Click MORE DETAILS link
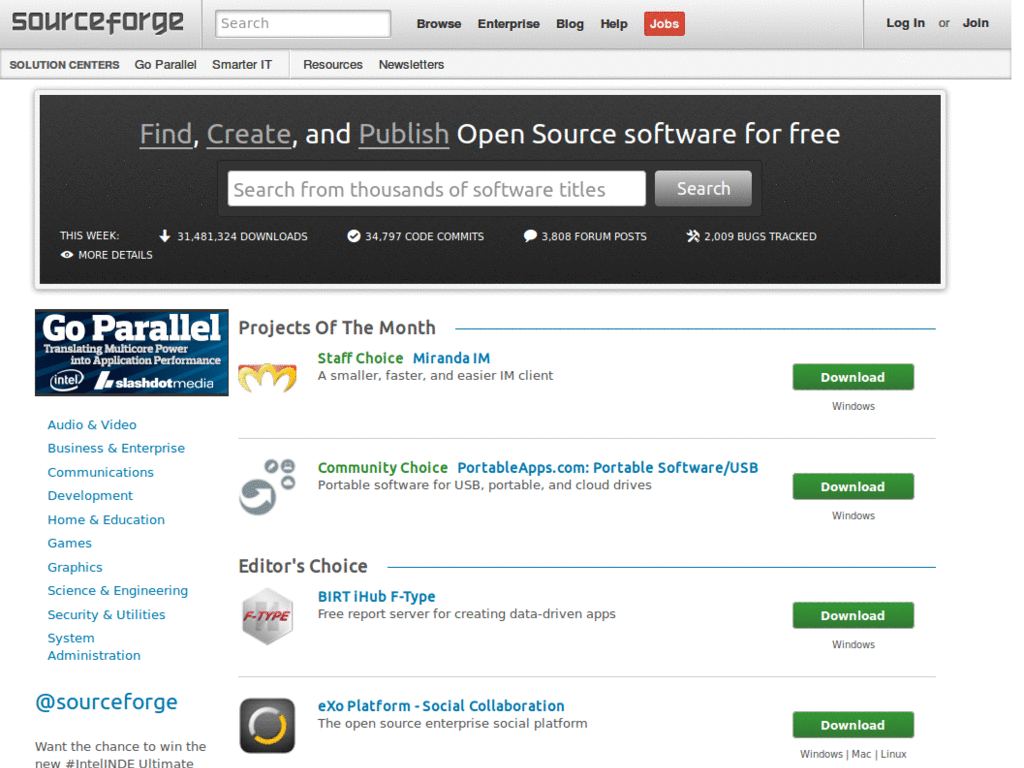Screen dimensions: 1024x768 pyautogui.click(x=115, y=255)
